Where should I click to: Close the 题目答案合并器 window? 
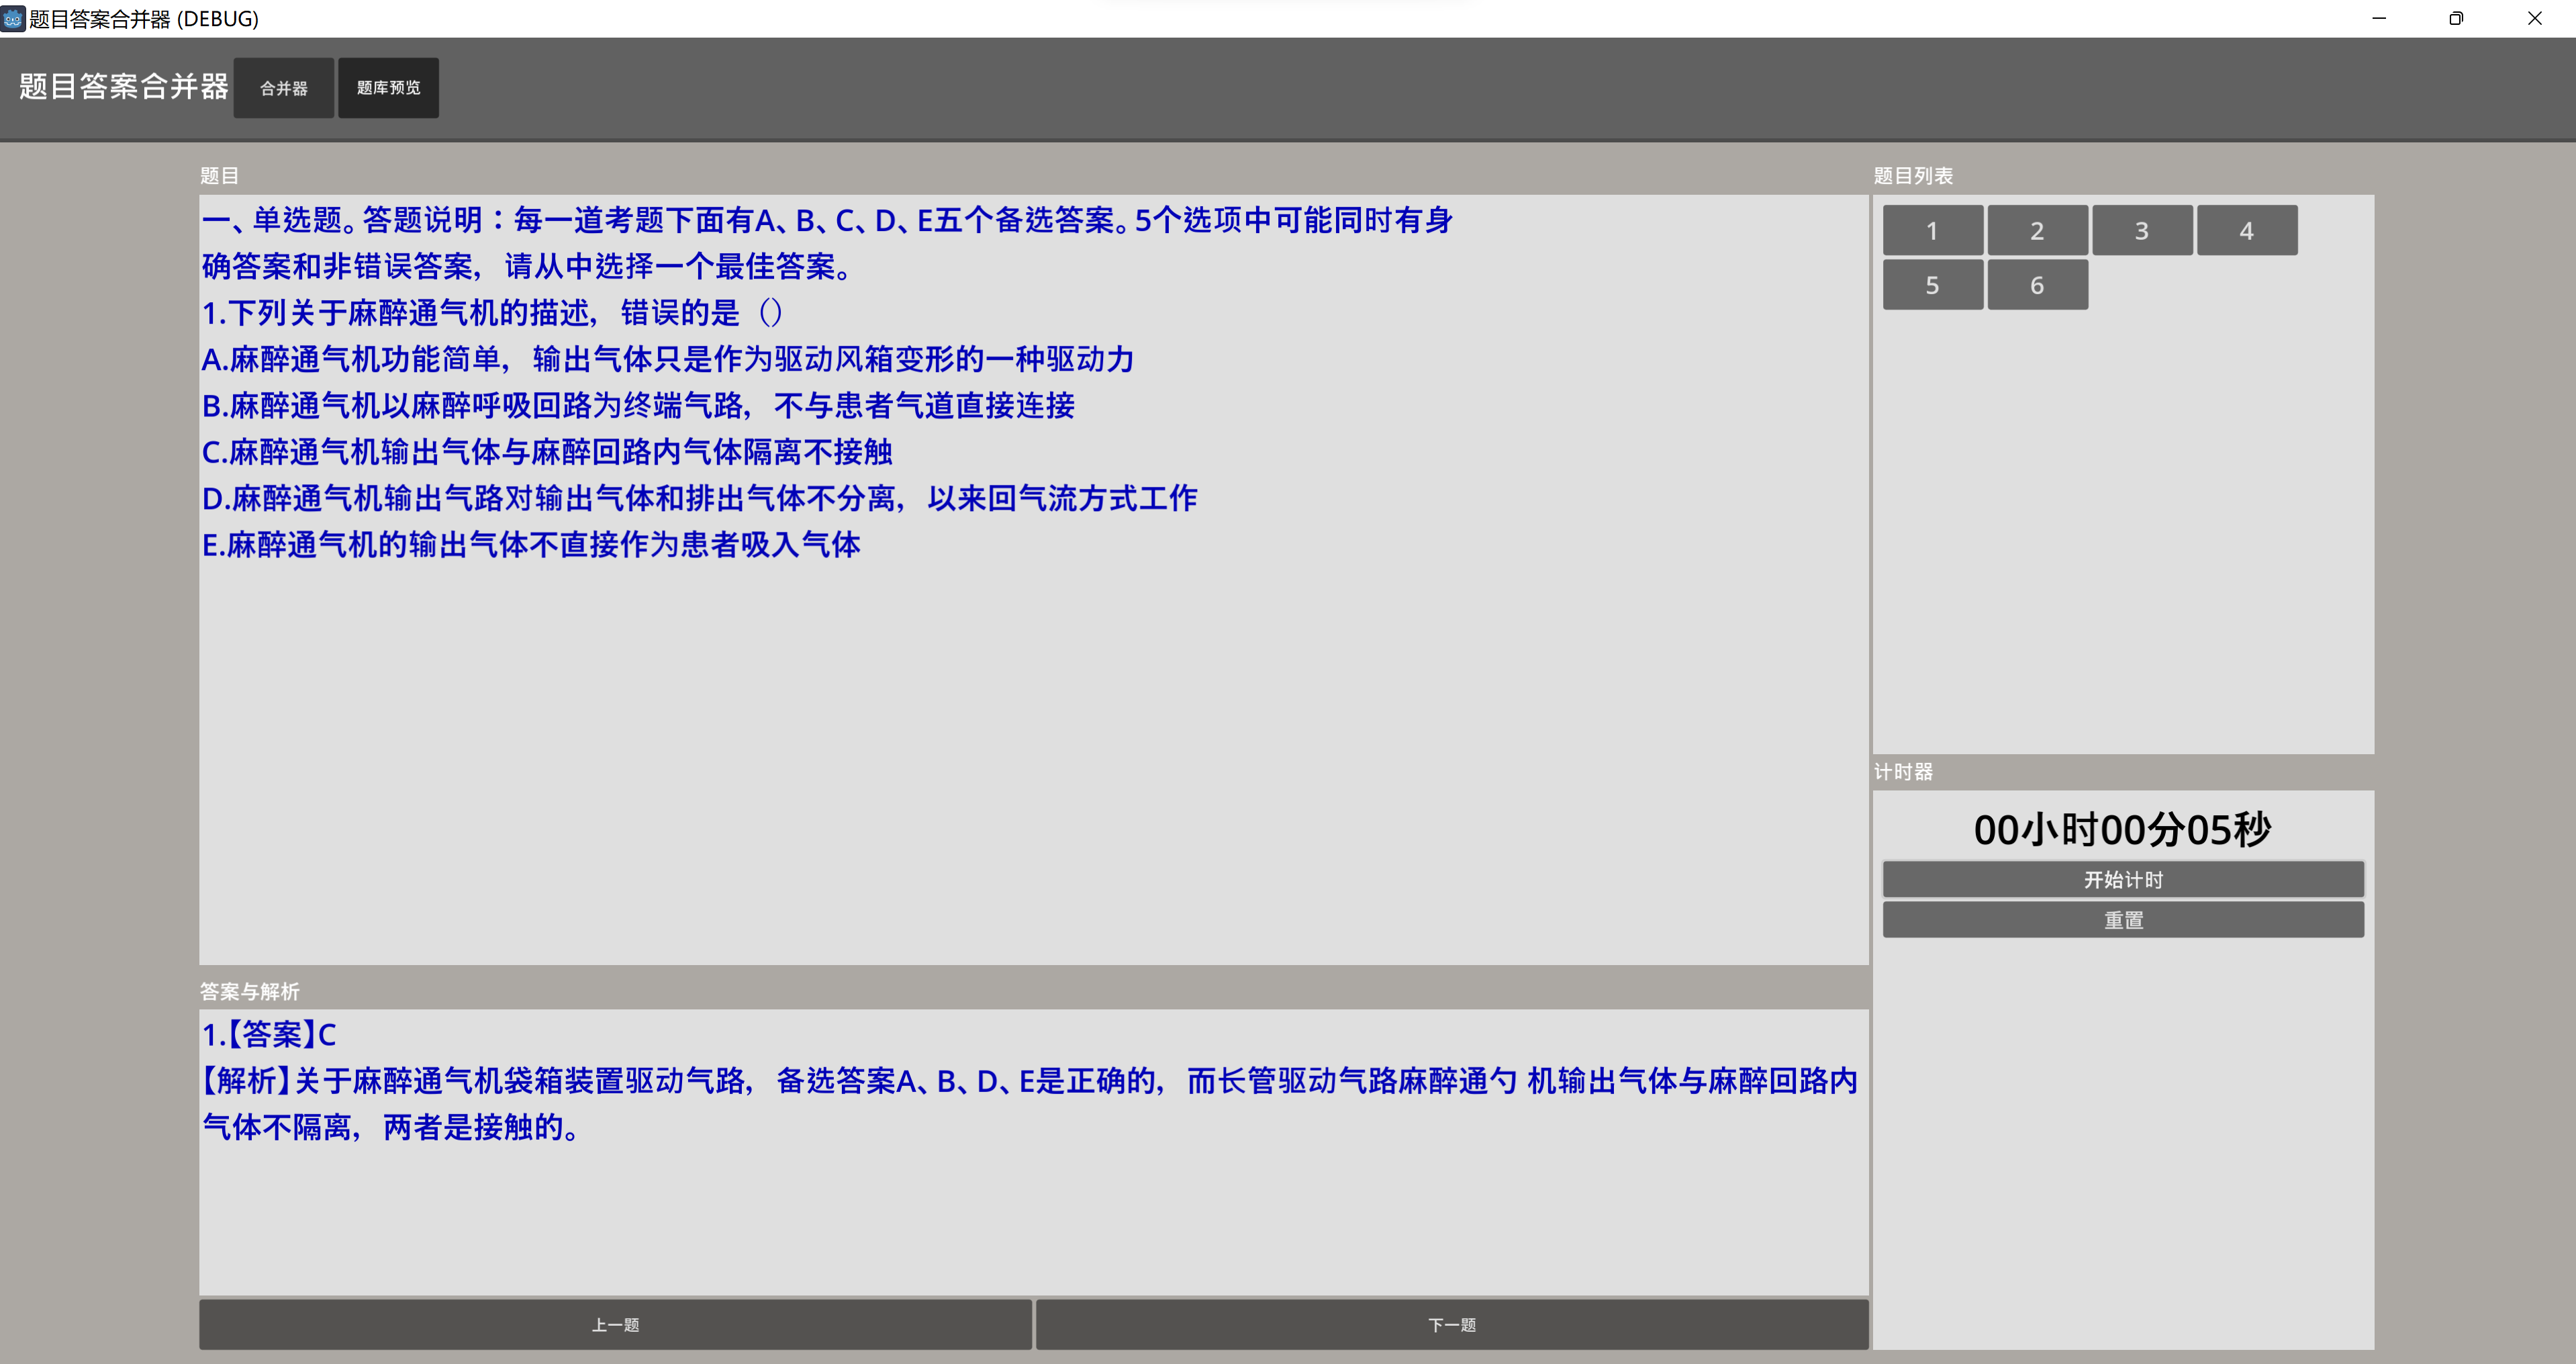(x=2534, y=18)
